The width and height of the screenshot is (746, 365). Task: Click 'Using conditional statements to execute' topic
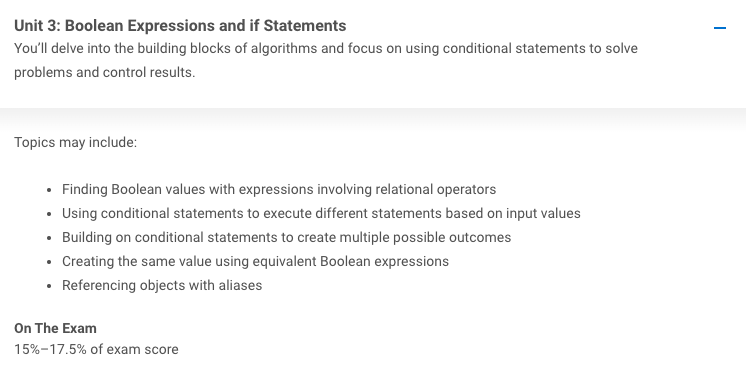(321, 213)
